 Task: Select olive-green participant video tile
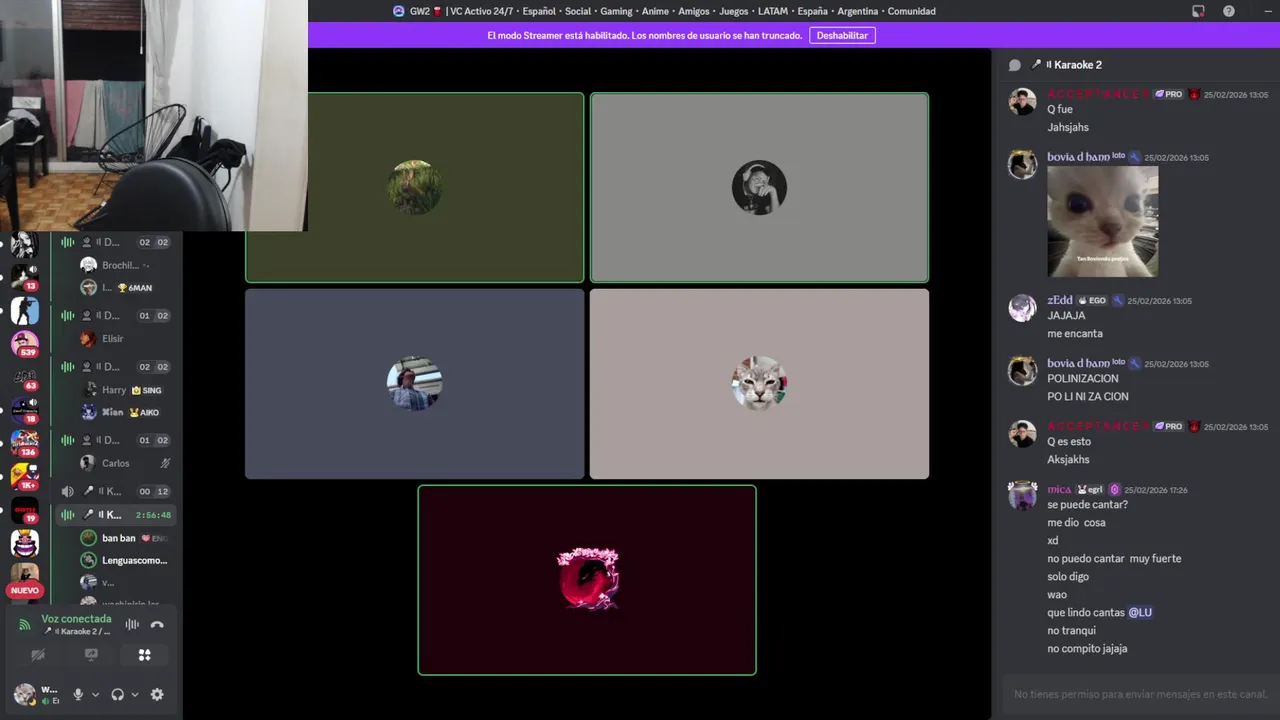pos(414,188)
